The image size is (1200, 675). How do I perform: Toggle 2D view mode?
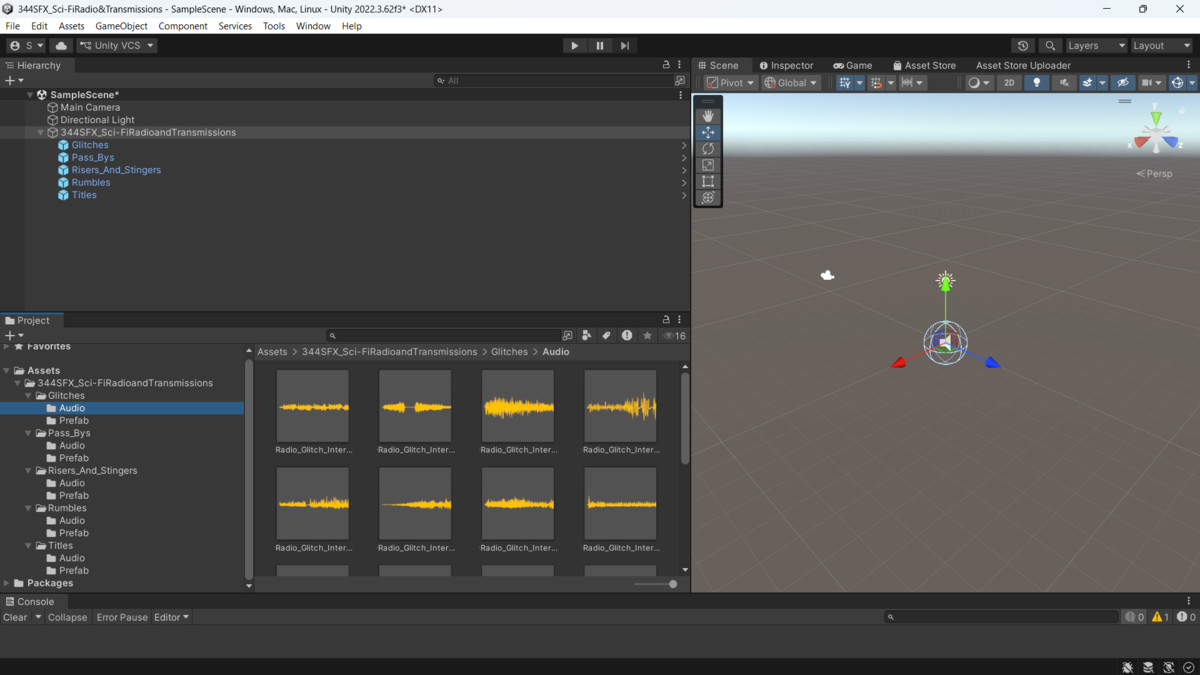pos(1009,83)
